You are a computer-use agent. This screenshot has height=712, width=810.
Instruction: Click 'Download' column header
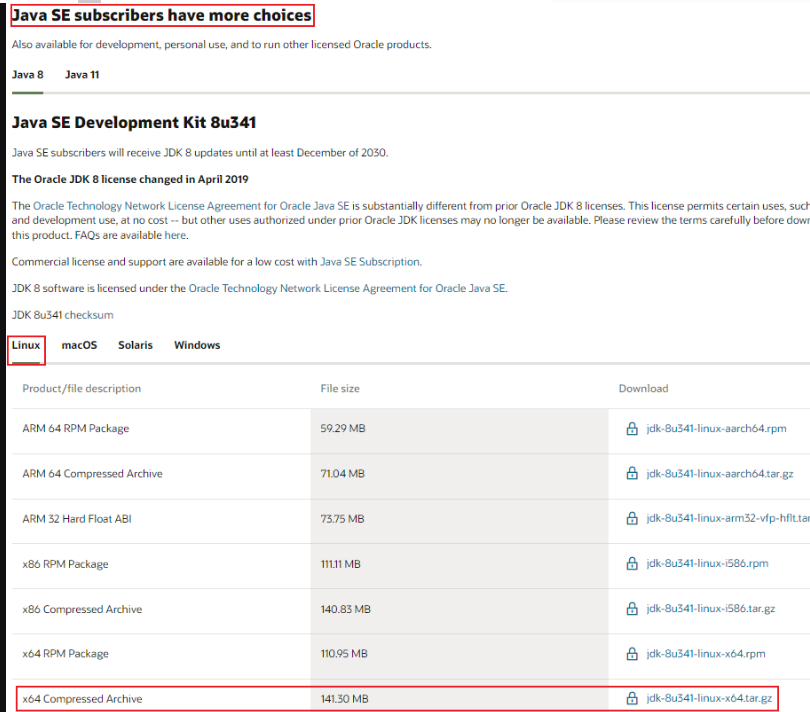click(x=644, y=389)
